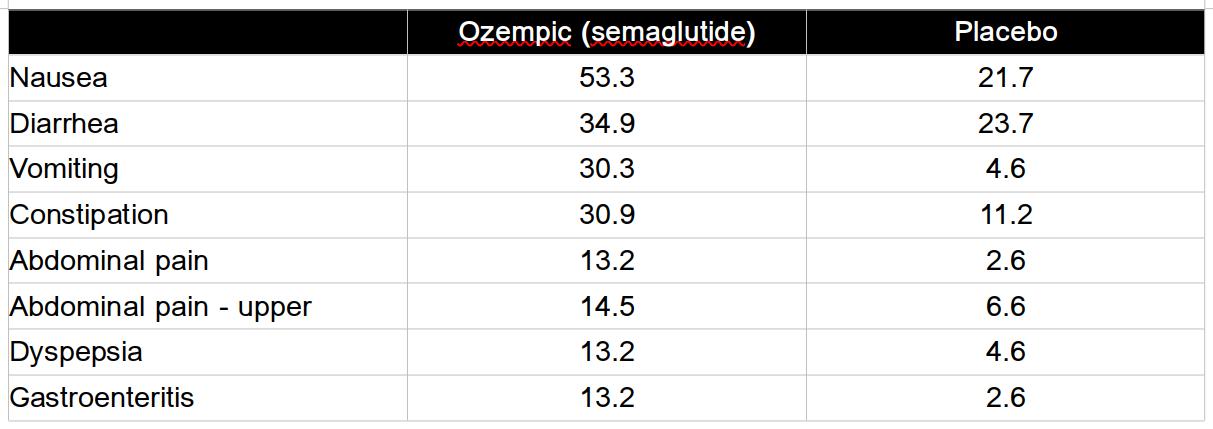
Task: Select the Ozempic diarrhea value 34.9
Action: (x=606, y=124)
